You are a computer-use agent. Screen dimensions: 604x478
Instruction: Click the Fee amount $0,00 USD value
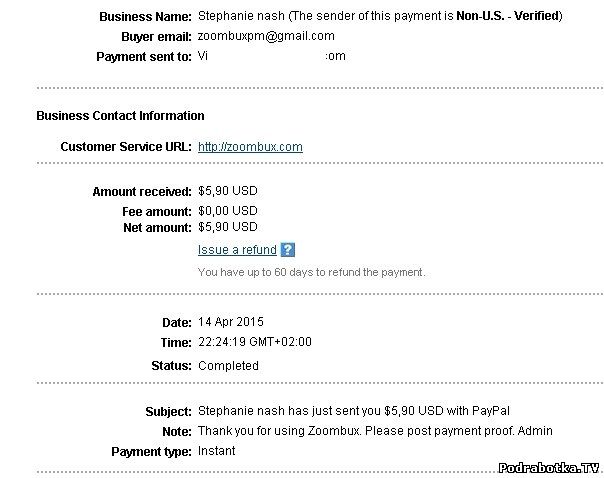pos(227,211)
